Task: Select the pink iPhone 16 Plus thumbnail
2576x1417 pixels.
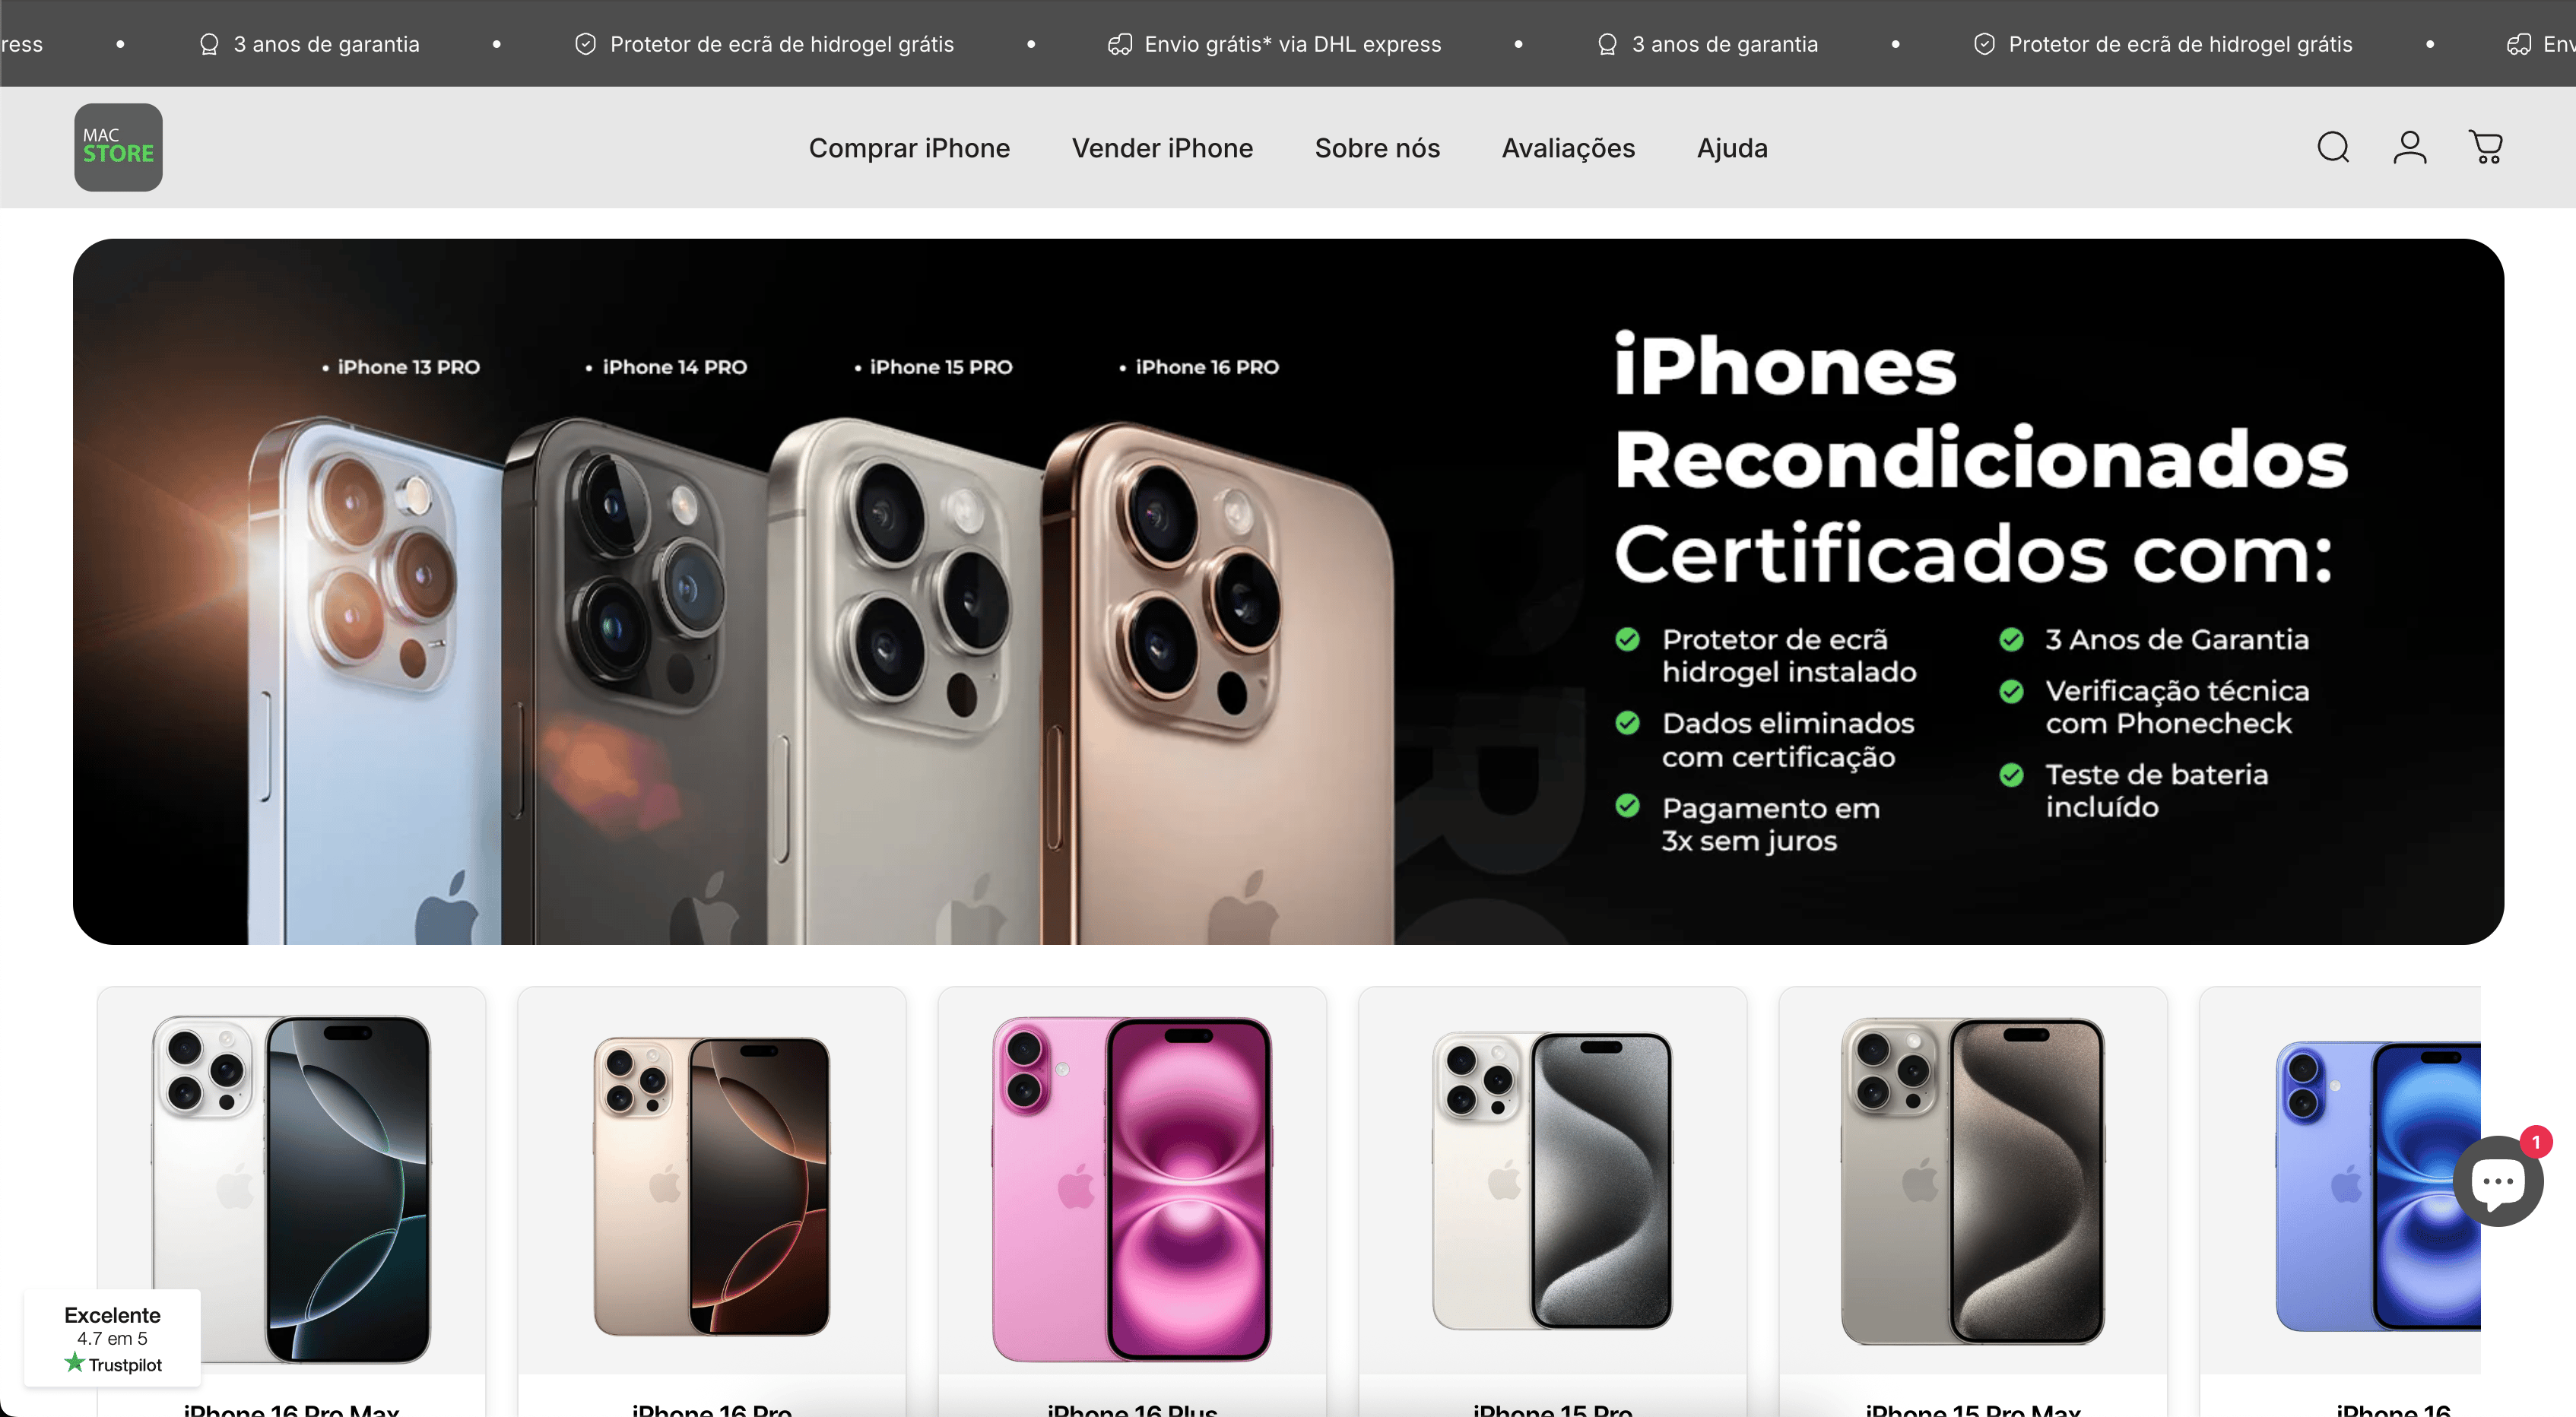Action: tap(1131, 1189)
